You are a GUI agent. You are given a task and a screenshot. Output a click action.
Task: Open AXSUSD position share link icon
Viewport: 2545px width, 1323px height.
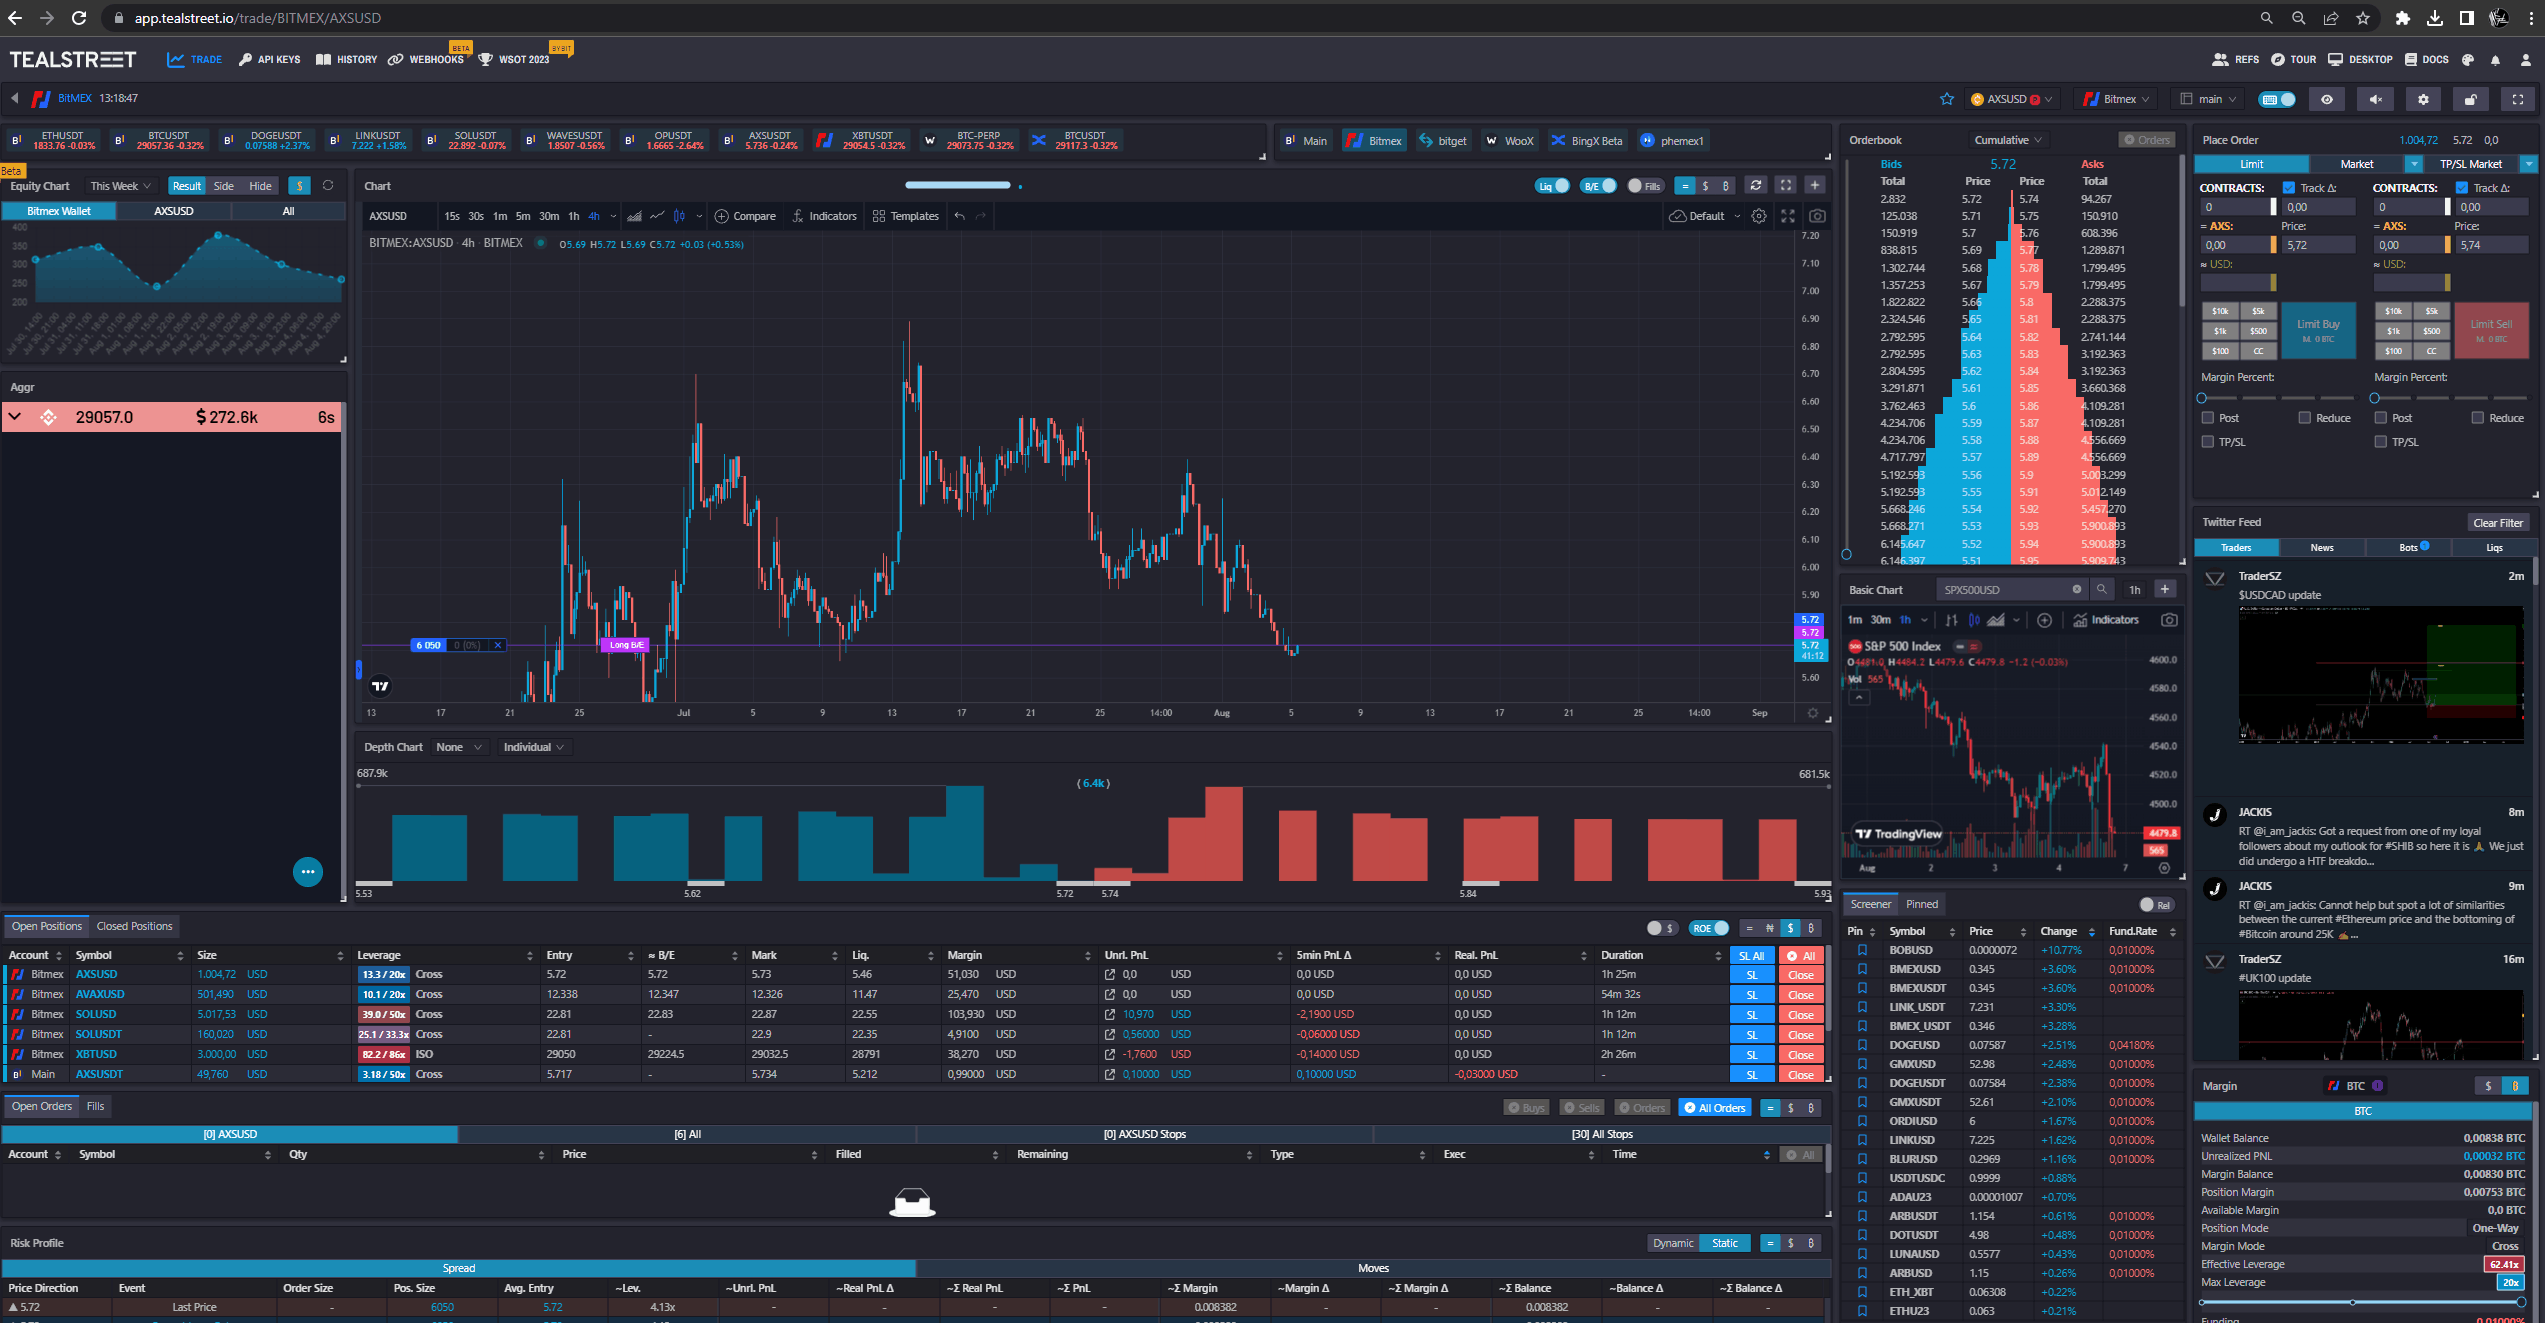tap(1110, 974)
